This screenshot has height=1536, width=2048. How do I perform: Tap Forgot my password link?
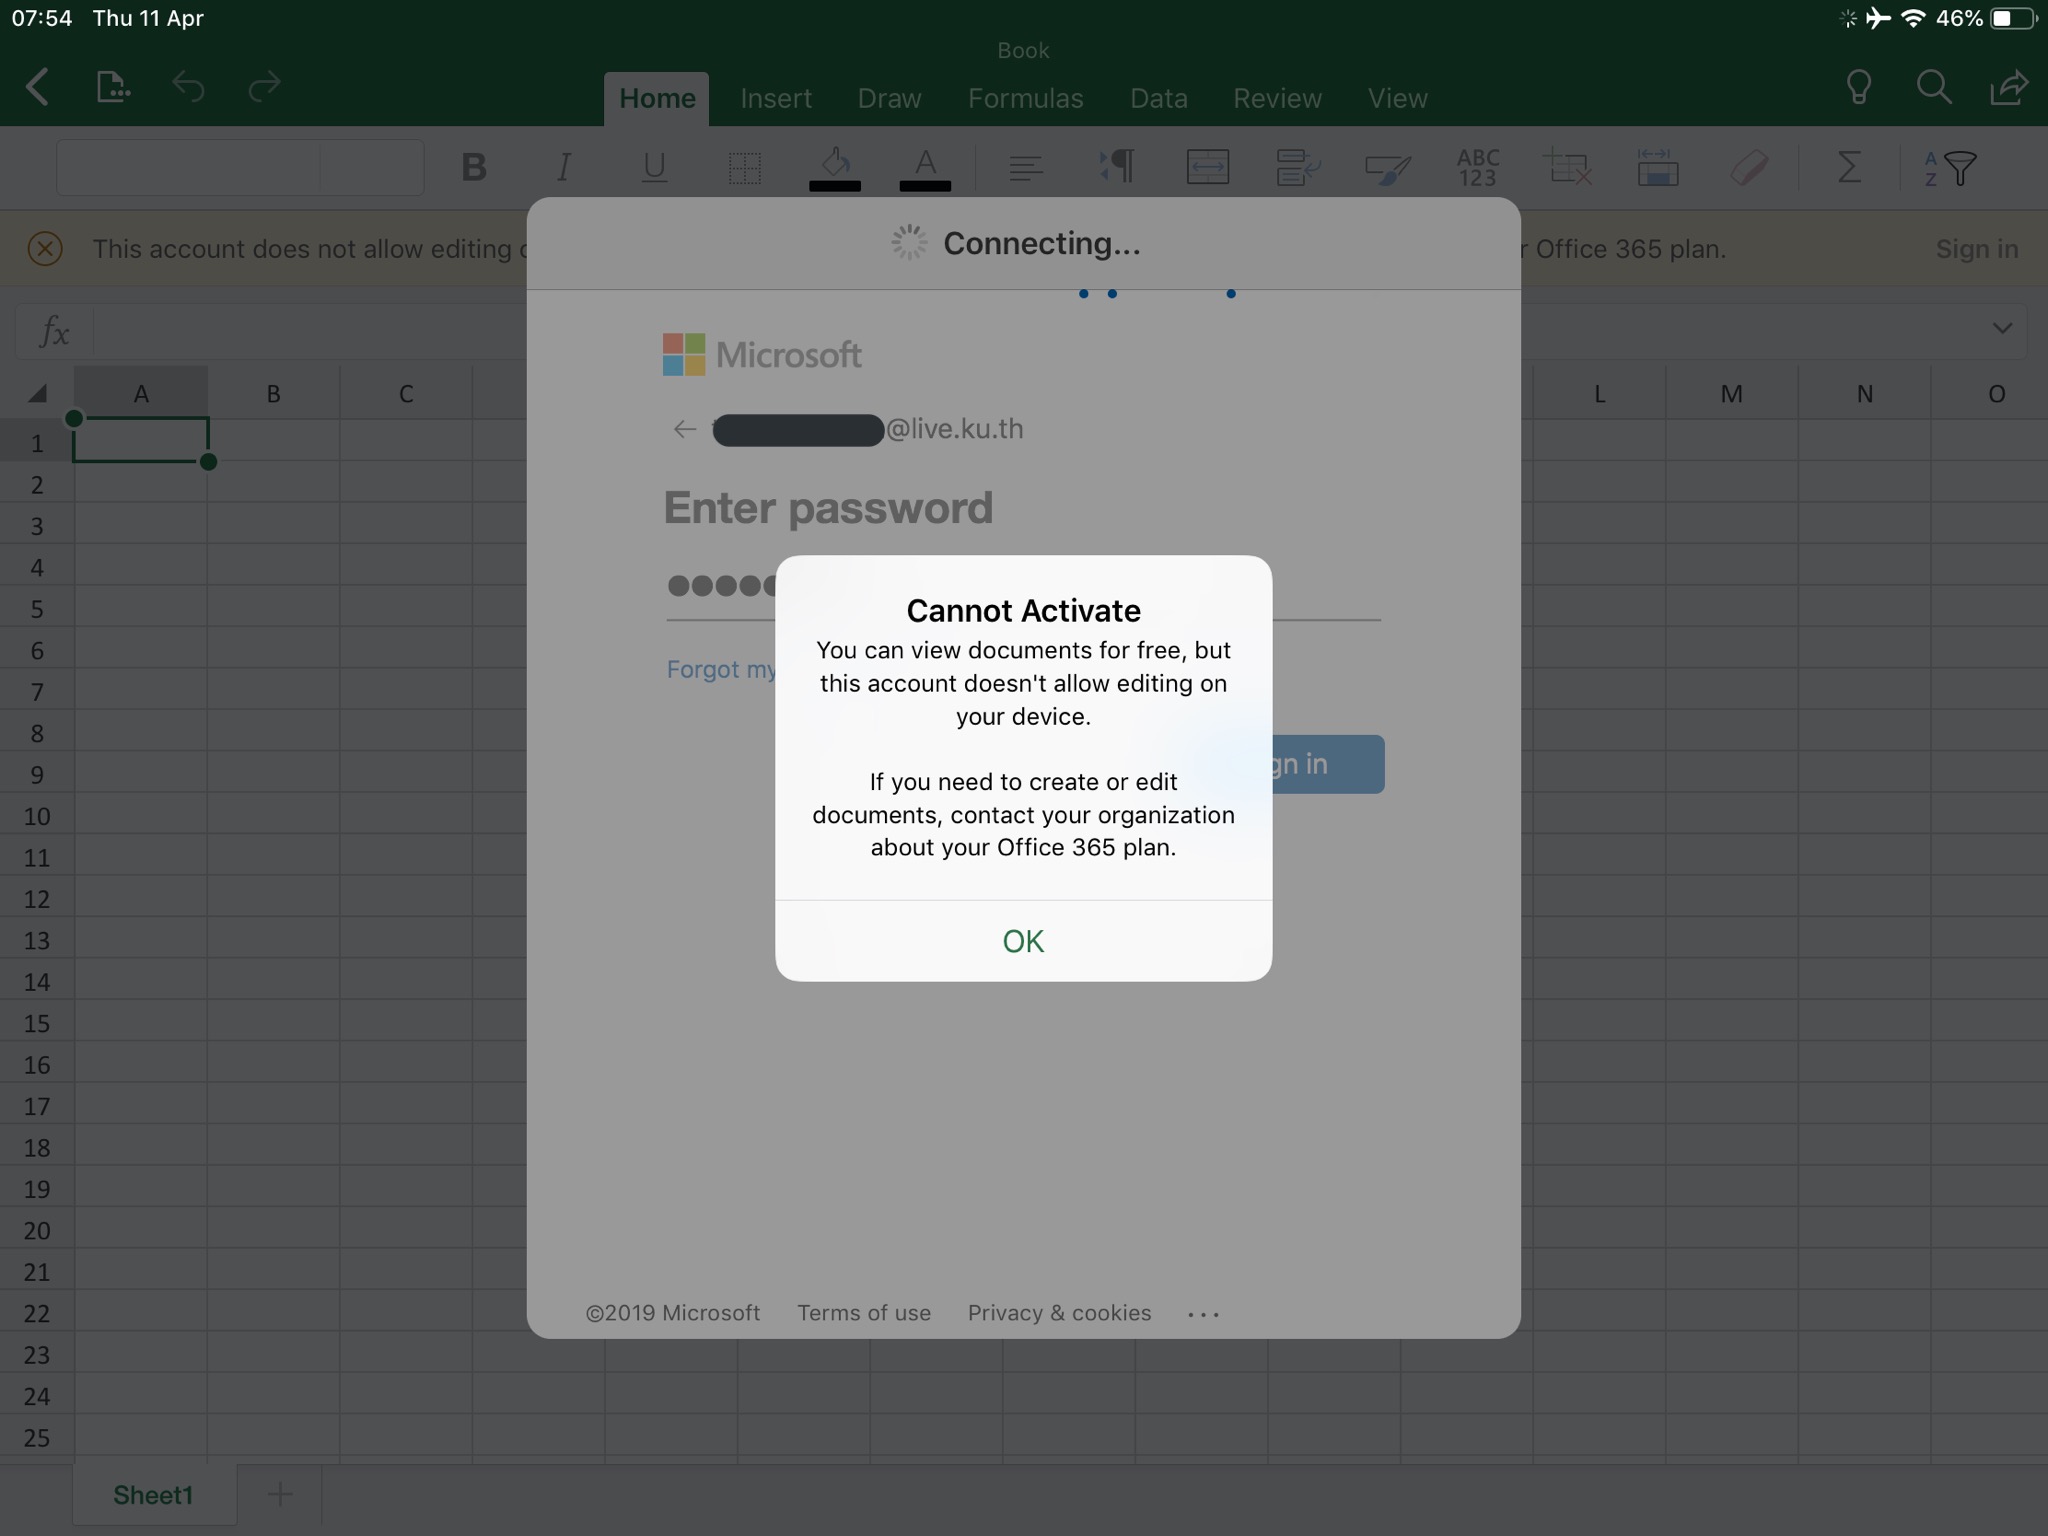(722, 669)
